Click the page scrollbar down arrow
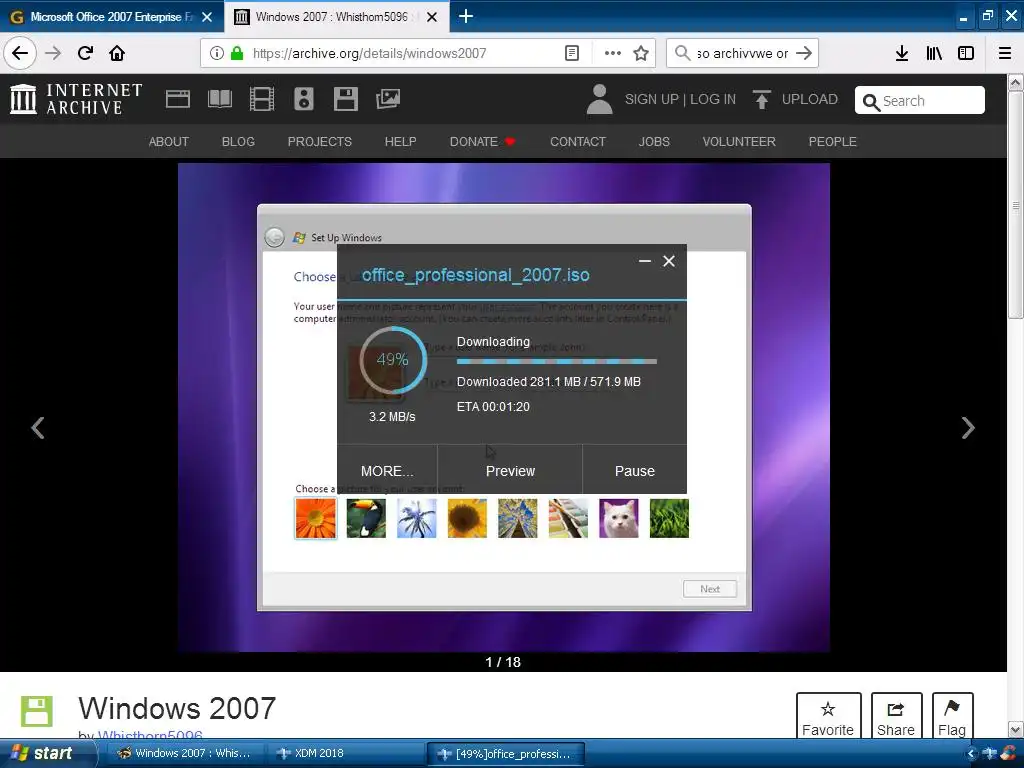Image resolution: width=1024 pixels, height=768 pixels. click(1015, 729)
